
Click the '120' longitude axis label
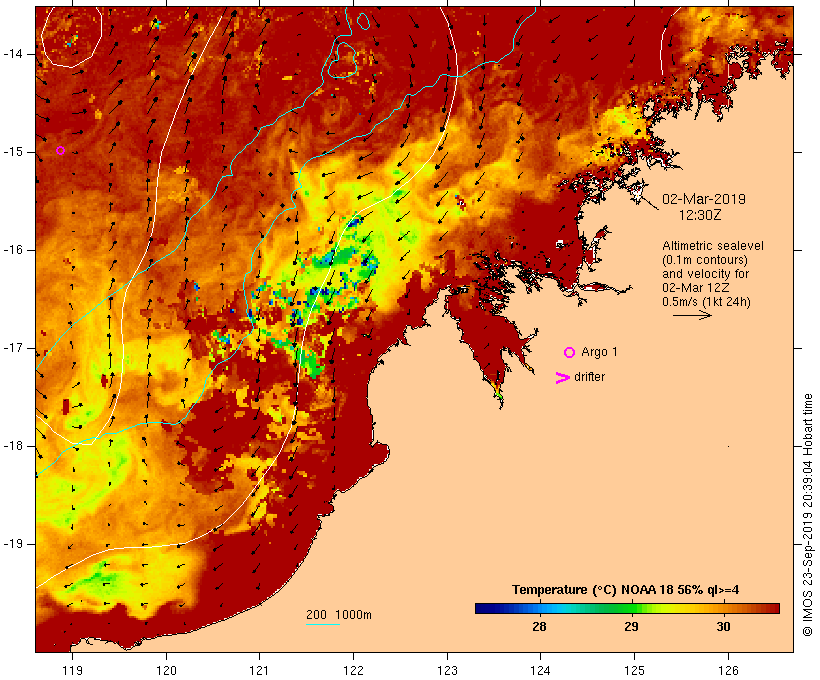[166, 671]
